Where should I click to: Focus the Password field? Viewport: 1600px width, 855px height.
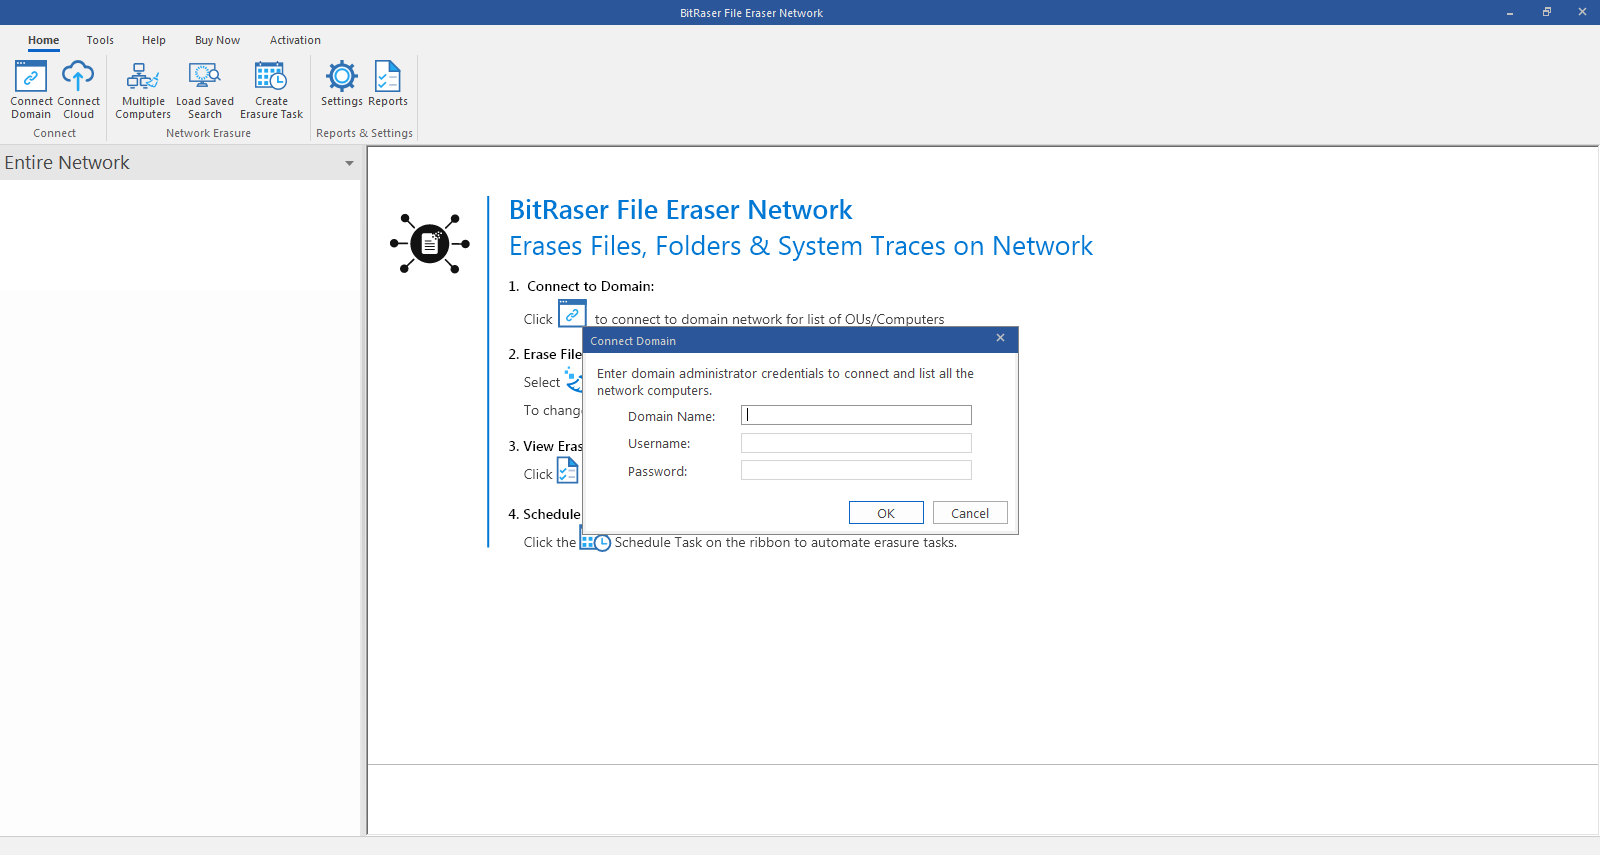(856, 471)
